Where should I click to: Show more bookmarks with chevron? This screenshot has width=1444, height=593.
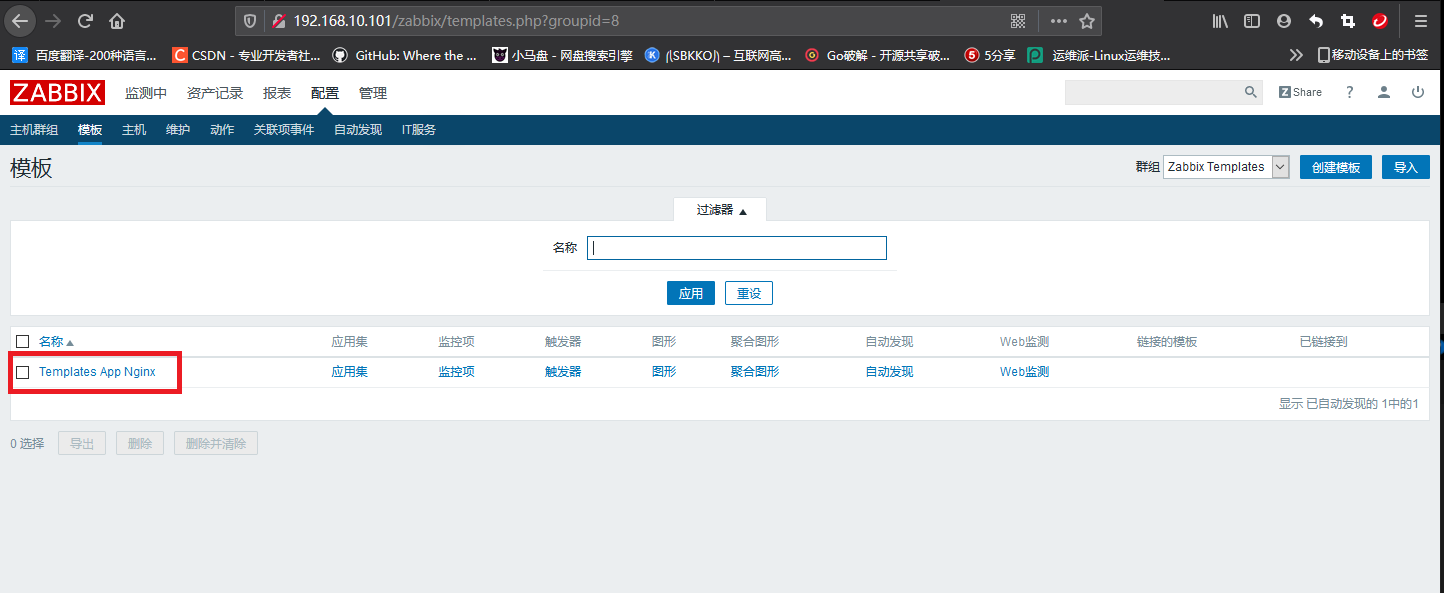[1296, 55]
